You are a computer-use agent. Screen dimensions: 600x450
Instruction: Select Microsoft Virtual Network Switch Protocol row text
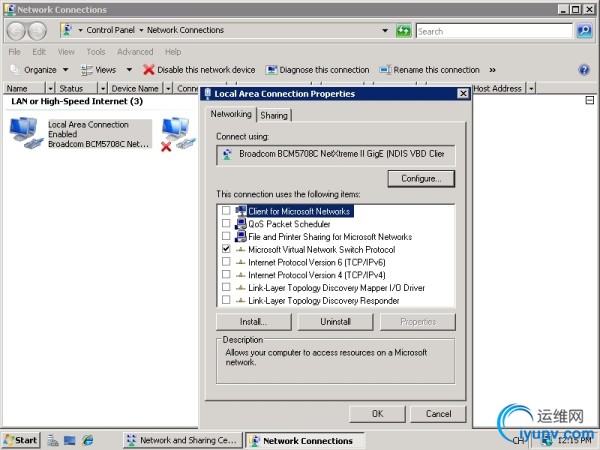click(x=321, y=249)
